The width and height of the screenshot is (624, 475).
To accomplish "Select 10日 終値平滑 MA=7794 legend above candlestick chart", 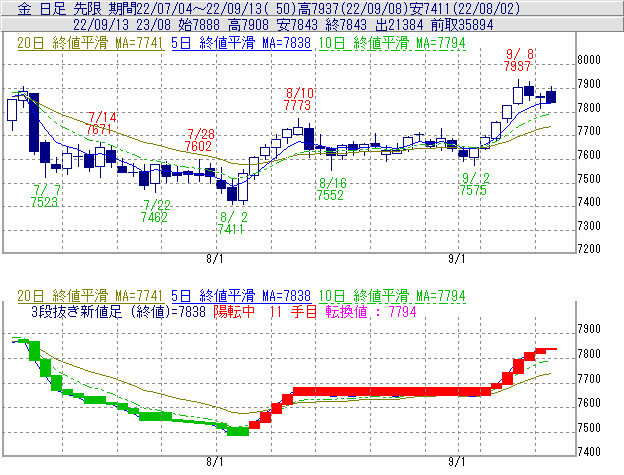I will tap(392, 43).
